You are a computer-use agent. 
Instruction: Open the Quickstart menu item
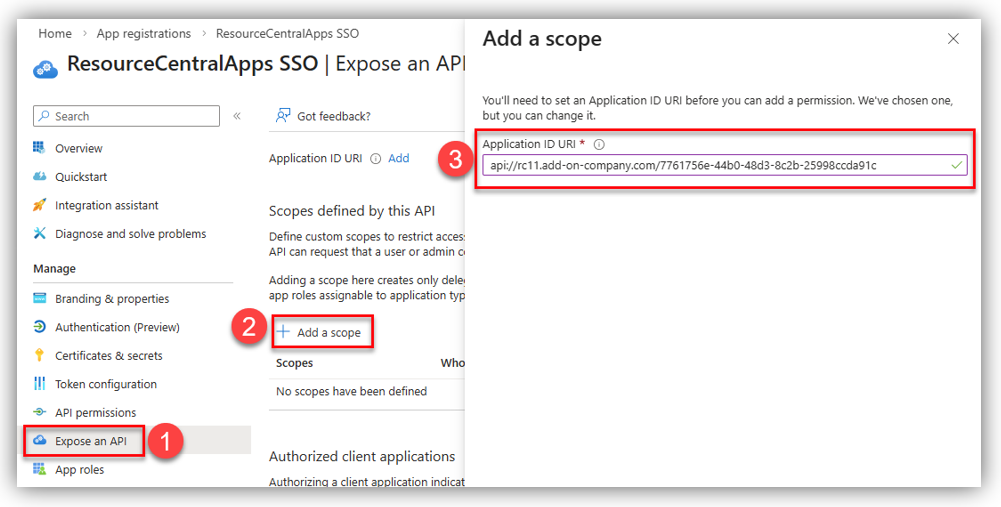point(81,177)
